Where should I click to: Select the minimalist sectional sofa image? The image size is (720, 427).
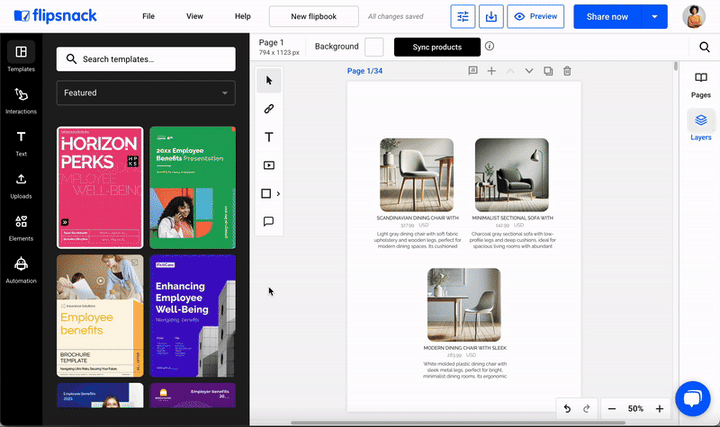(512, 175)
